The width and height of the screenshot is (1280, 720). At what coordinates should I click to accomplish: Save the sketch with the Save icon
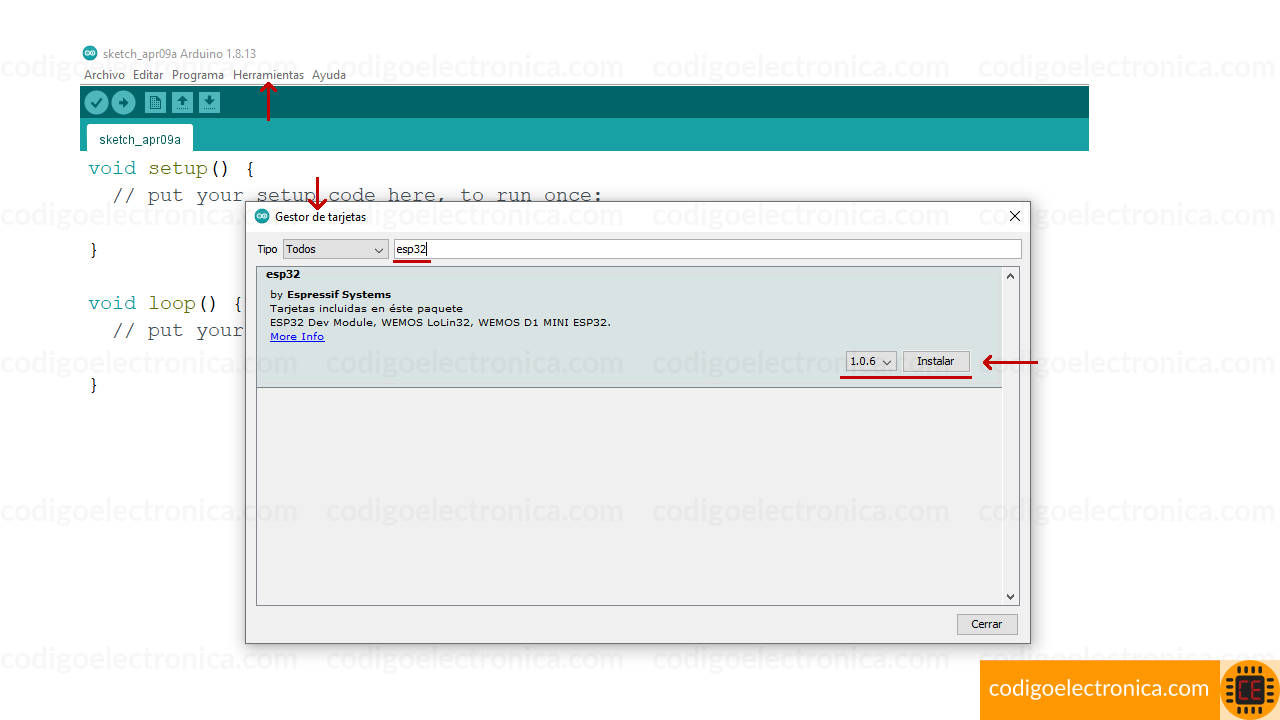(x=209, y=102)
